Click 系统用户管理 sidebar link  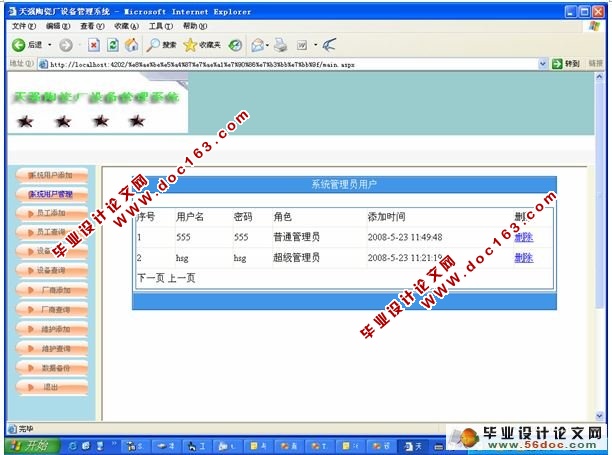tap(51, 194)
